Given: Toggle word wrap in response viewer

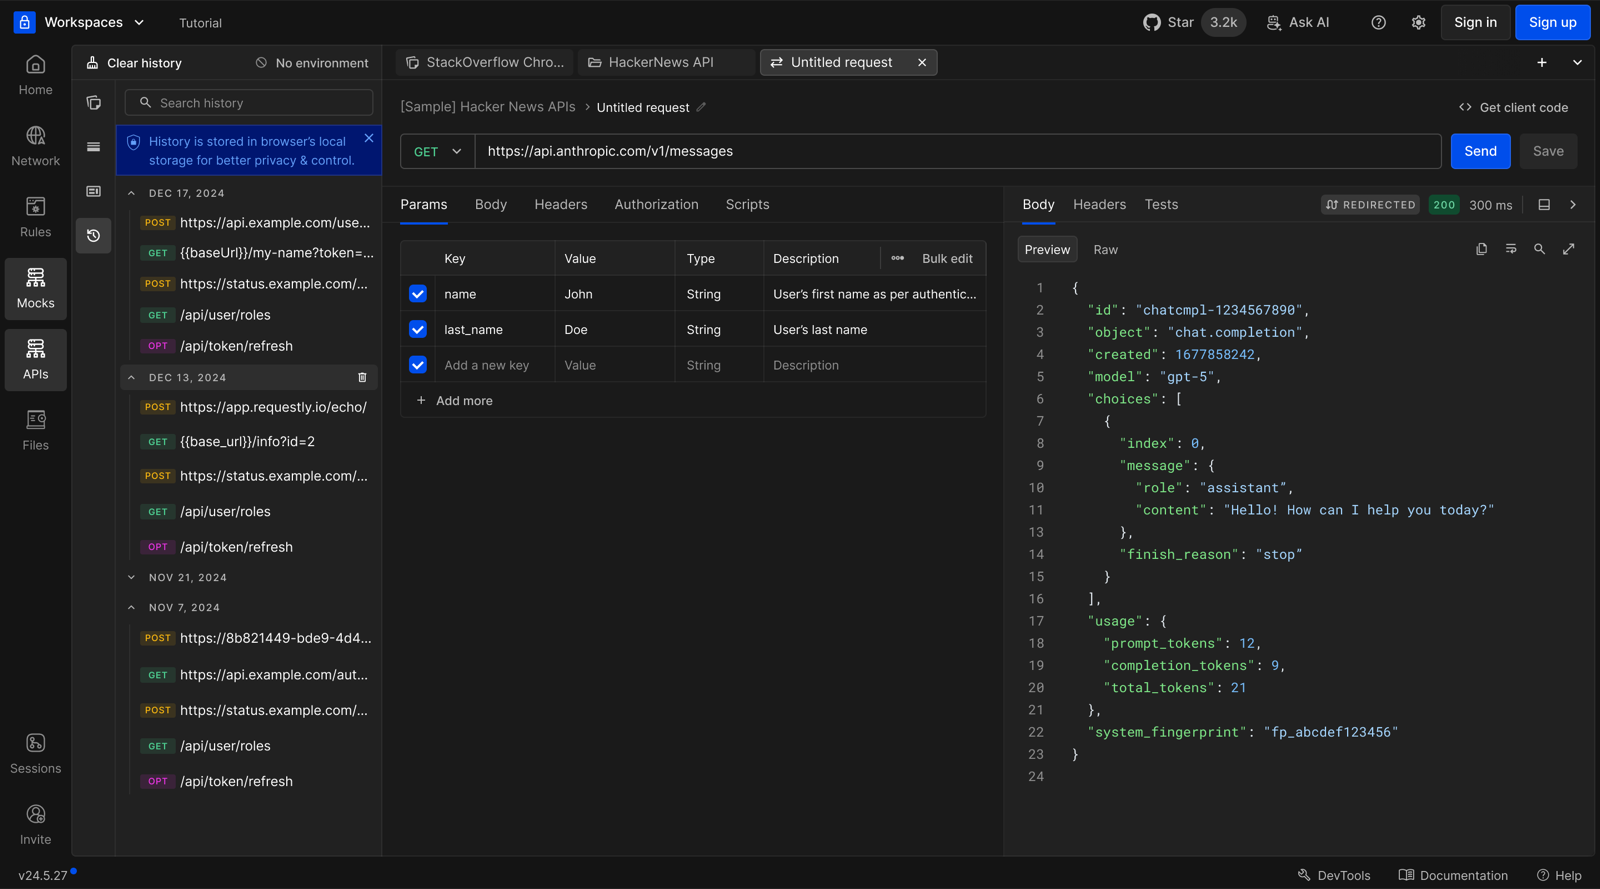Looking at the screenshot, I should point(1511,249).
